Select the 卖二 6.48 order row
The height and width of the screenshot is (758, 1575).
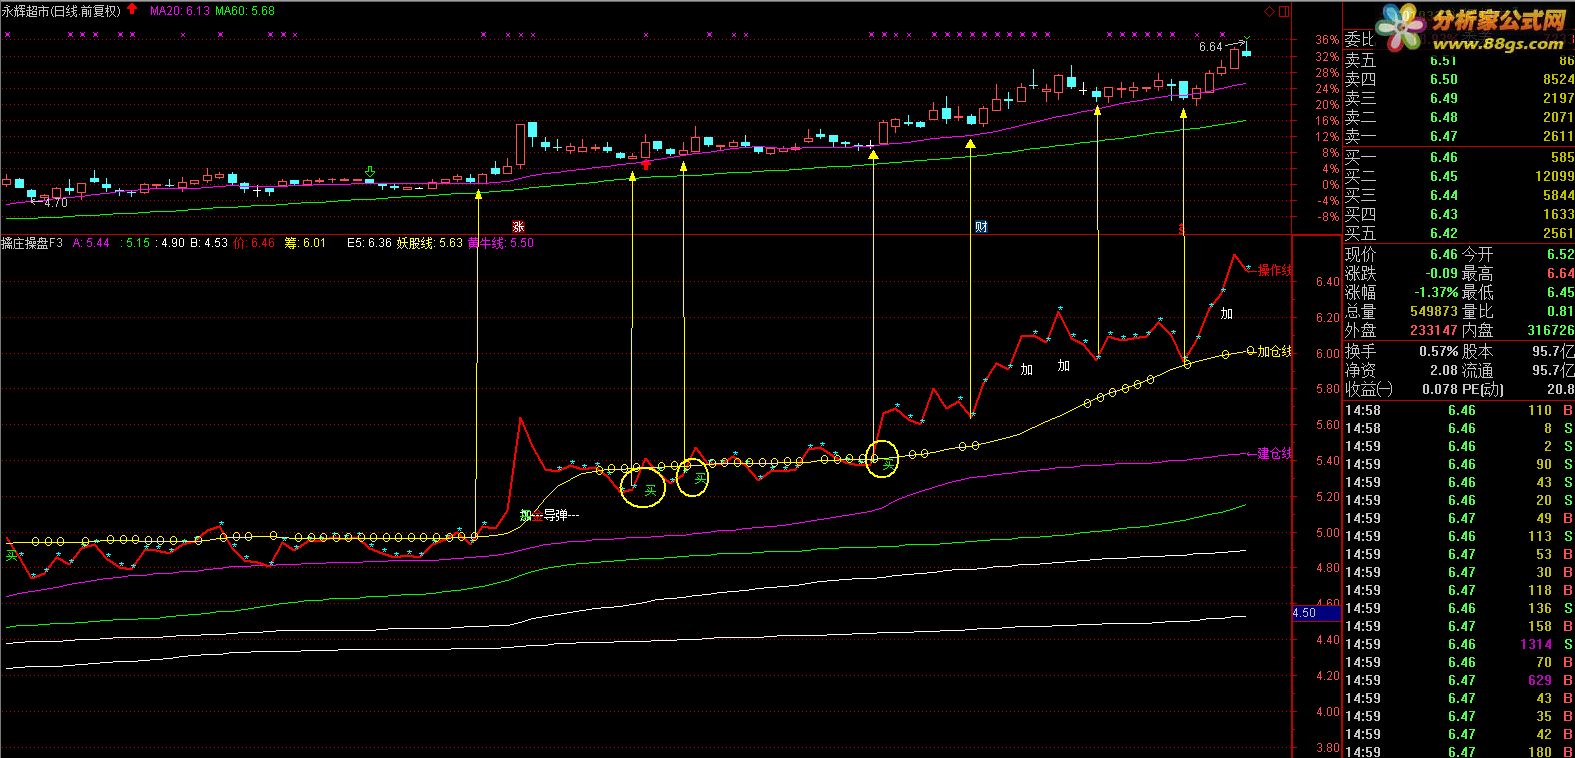pyautogui.click(x=1459, y=117)
